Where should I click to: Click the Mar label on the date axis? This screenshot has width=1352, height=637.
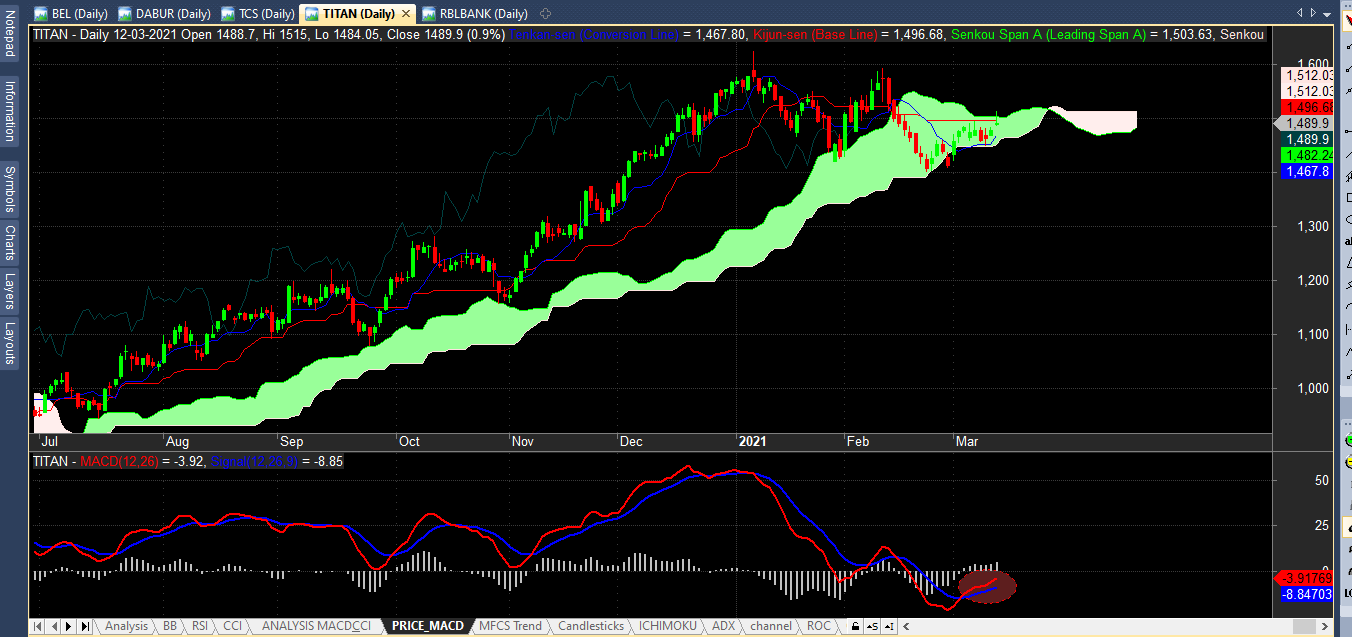click(x=967, y=440)
